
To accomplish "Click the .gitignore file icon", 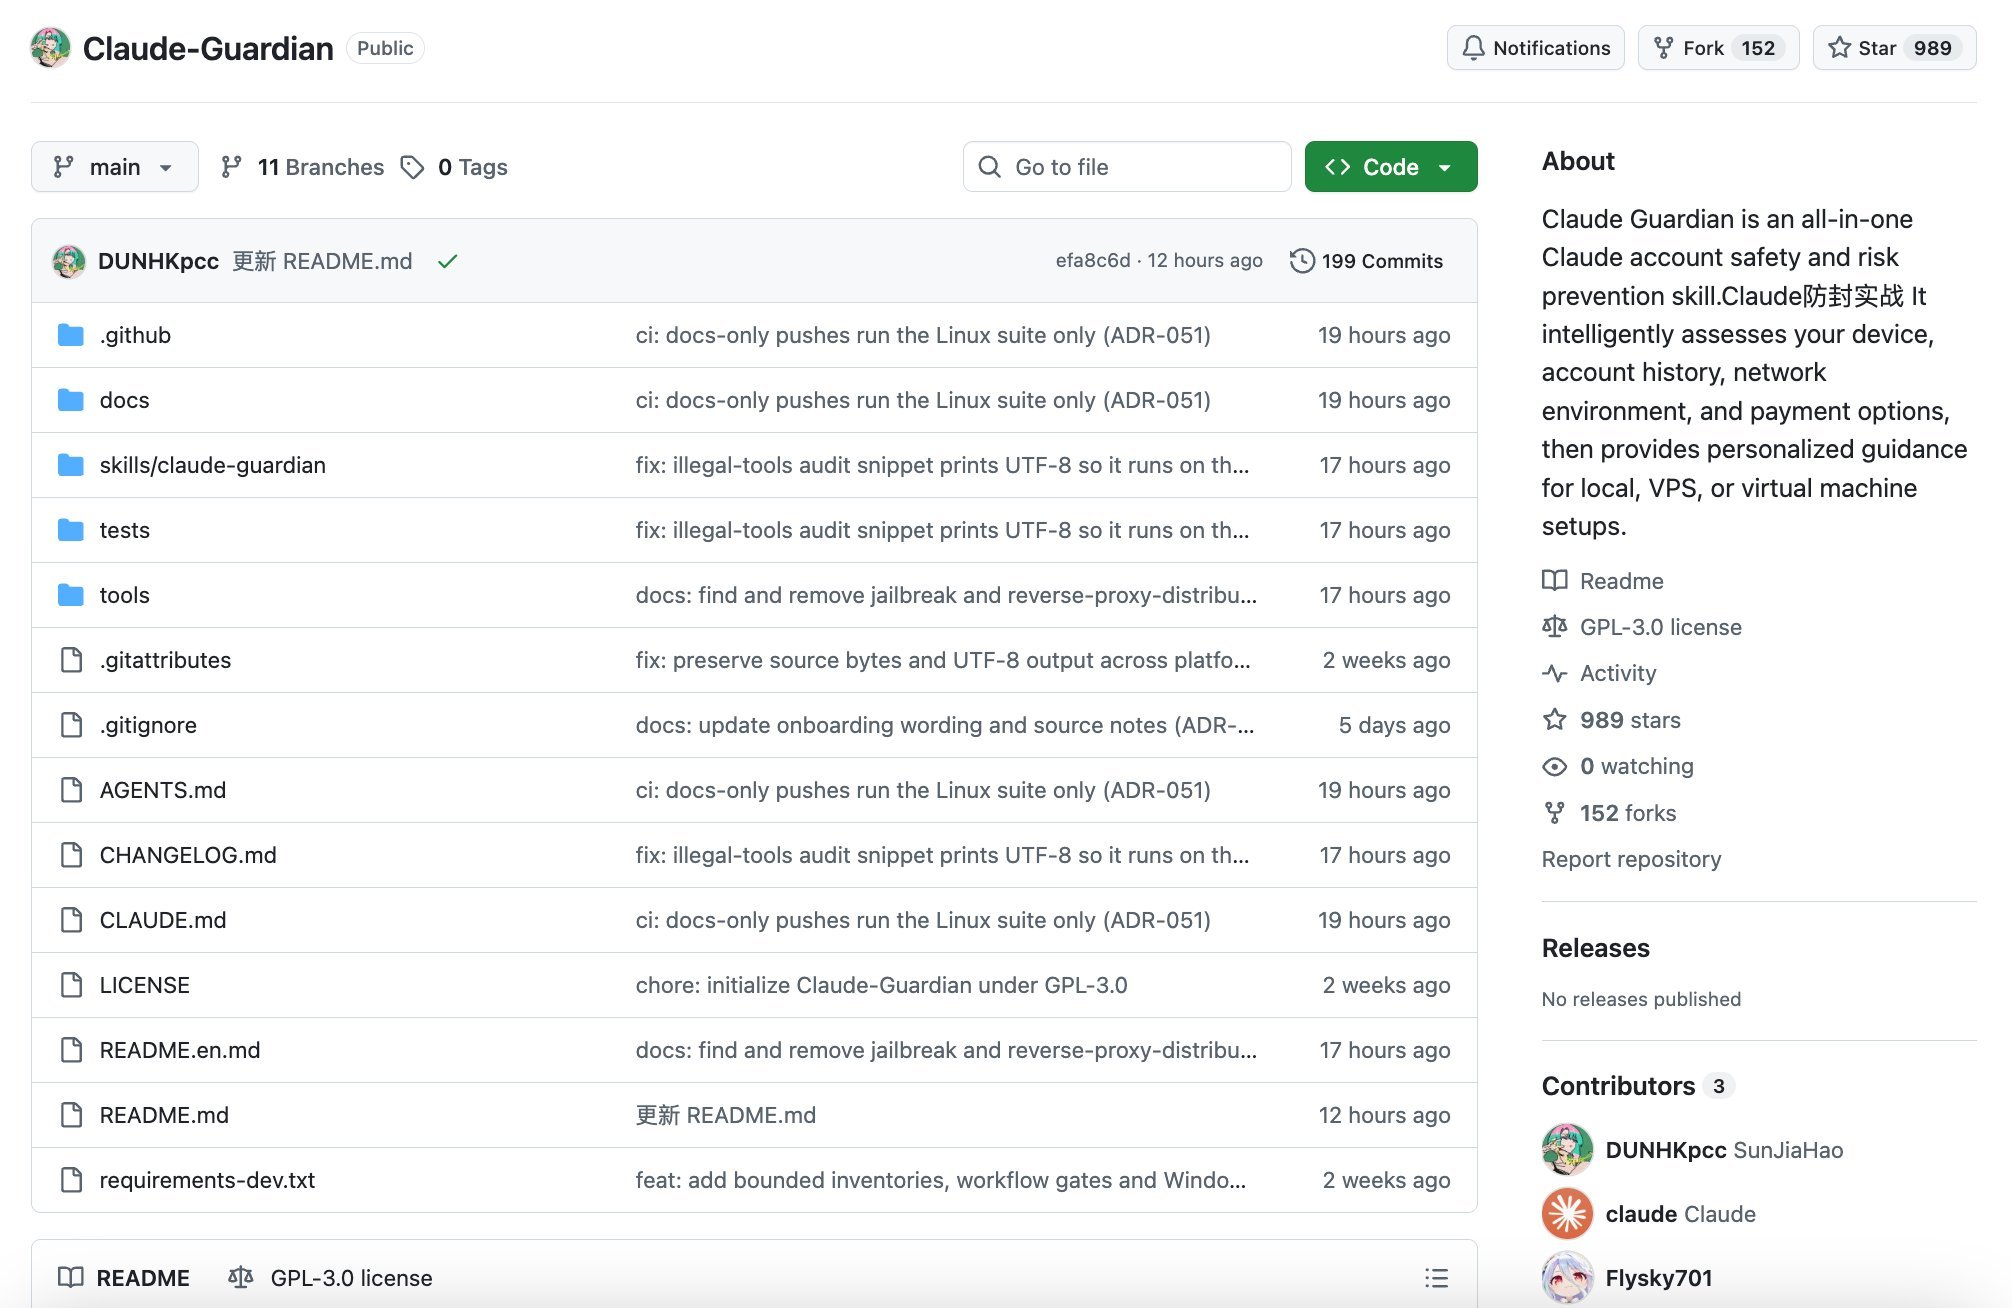I will (71, 725).
